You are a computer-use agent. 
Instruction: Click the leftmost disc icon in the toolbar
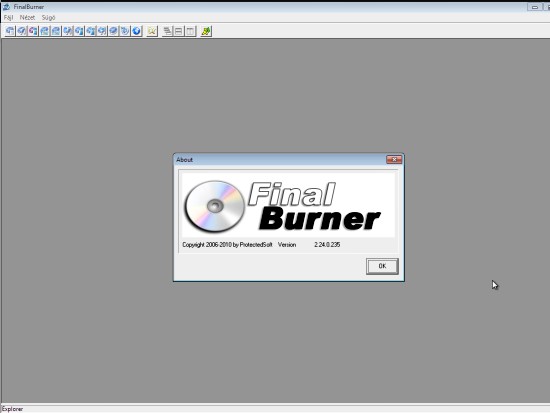[10, 31]
